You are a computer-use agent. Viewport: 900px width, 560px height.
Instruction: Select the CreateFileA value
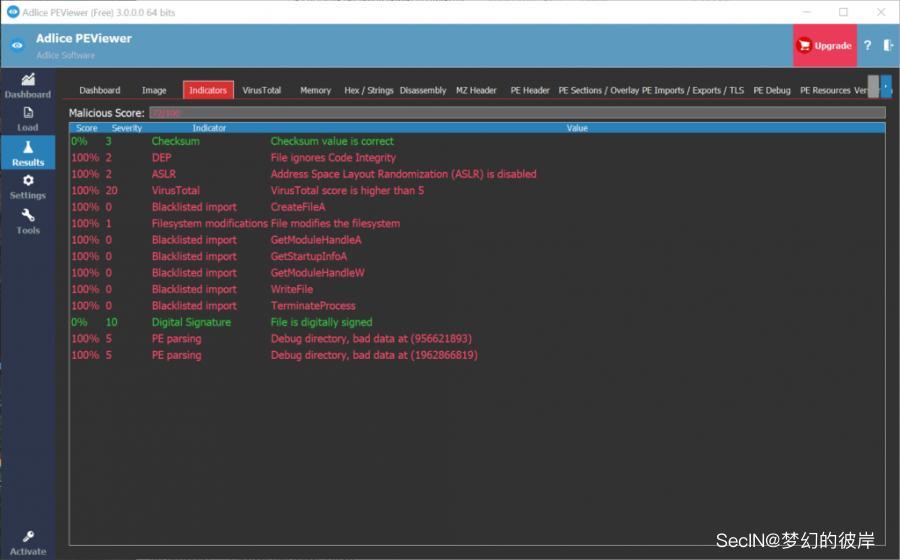pos(298,207)
